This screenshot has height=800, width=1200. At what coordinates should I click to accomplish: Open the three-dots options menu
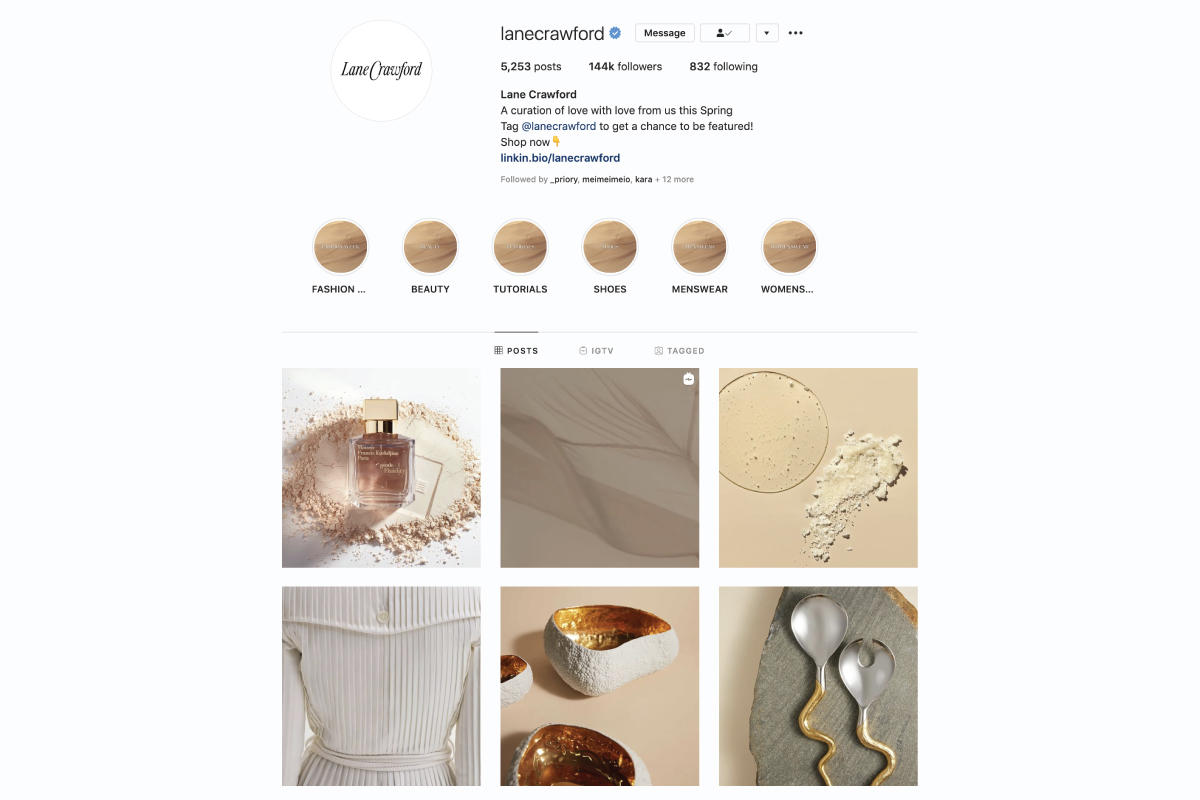coord(795,33)
